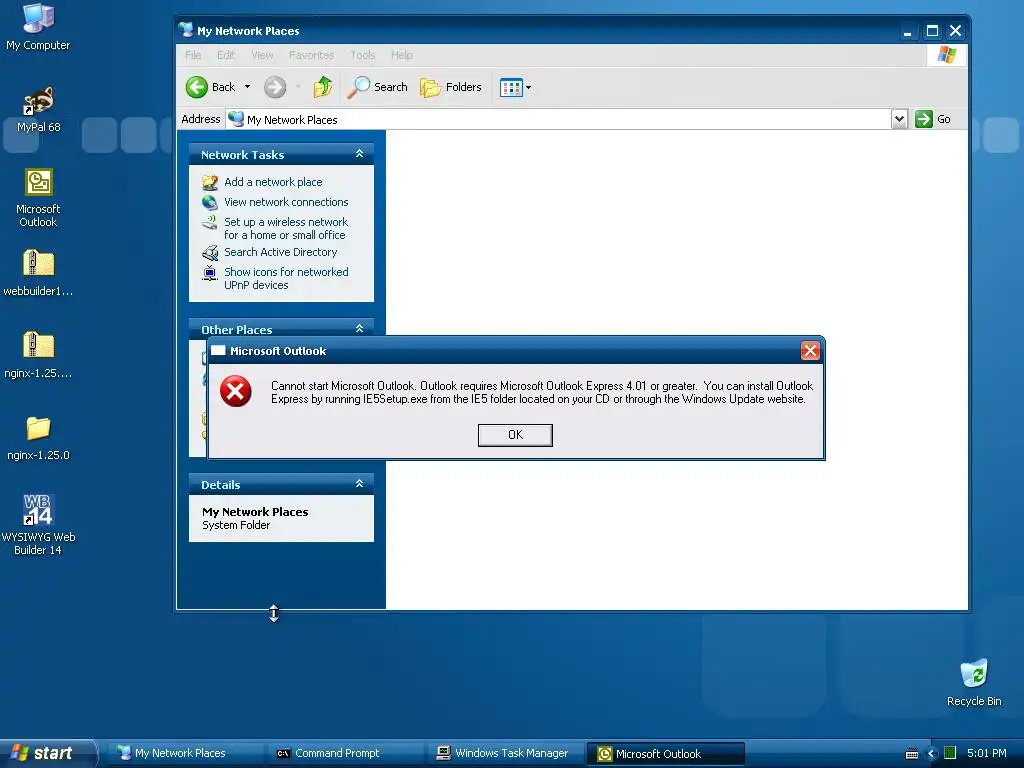Click the UPnP devices icon
Screen dimensions: 1024x768
click(210, 273)
